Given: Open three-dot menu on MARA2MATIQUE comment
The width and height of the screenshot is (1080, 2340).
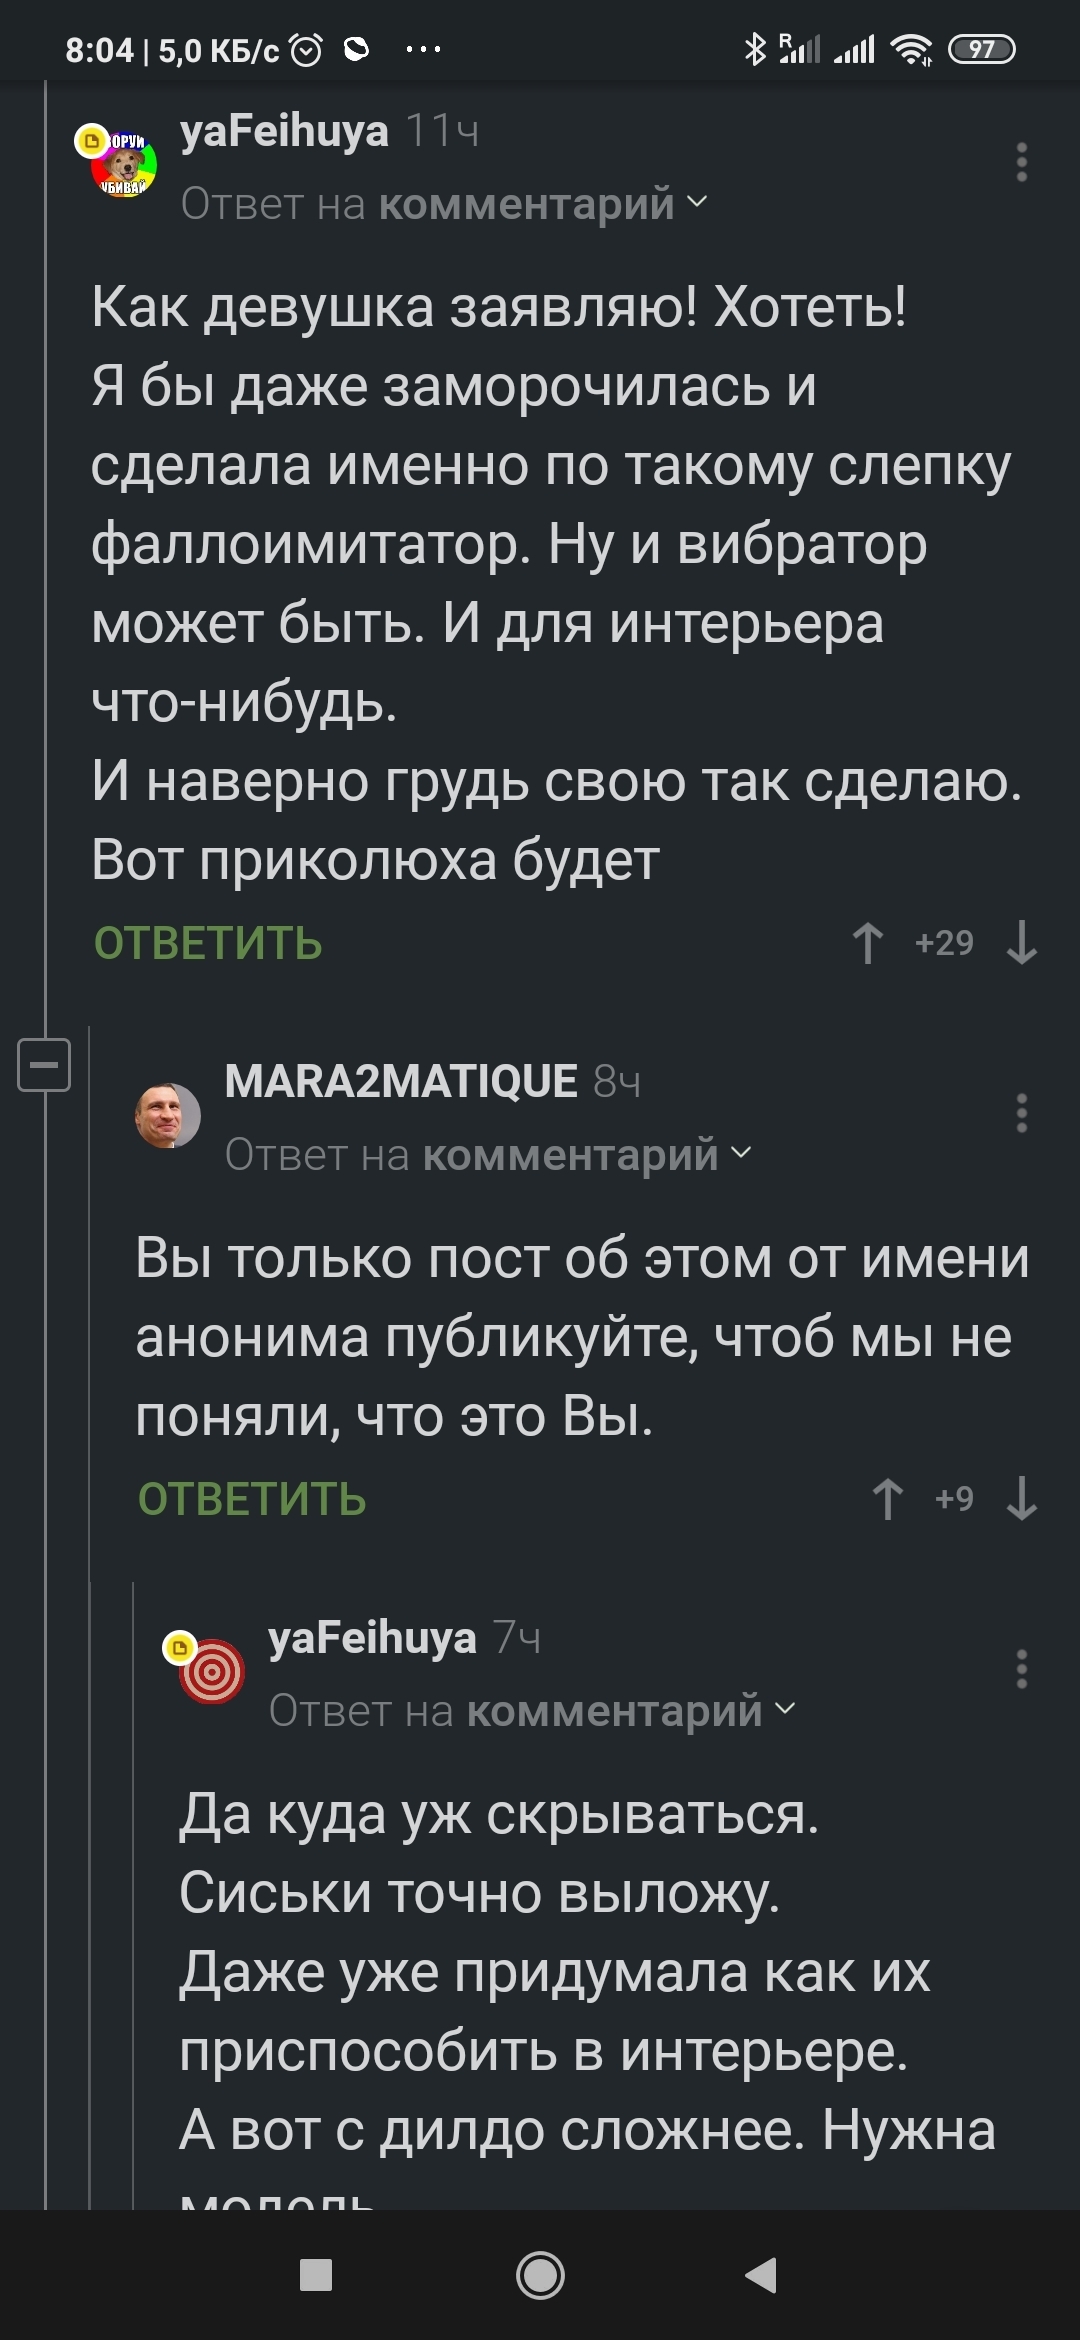Looking at the screenshot, I should point(1021,1113).
